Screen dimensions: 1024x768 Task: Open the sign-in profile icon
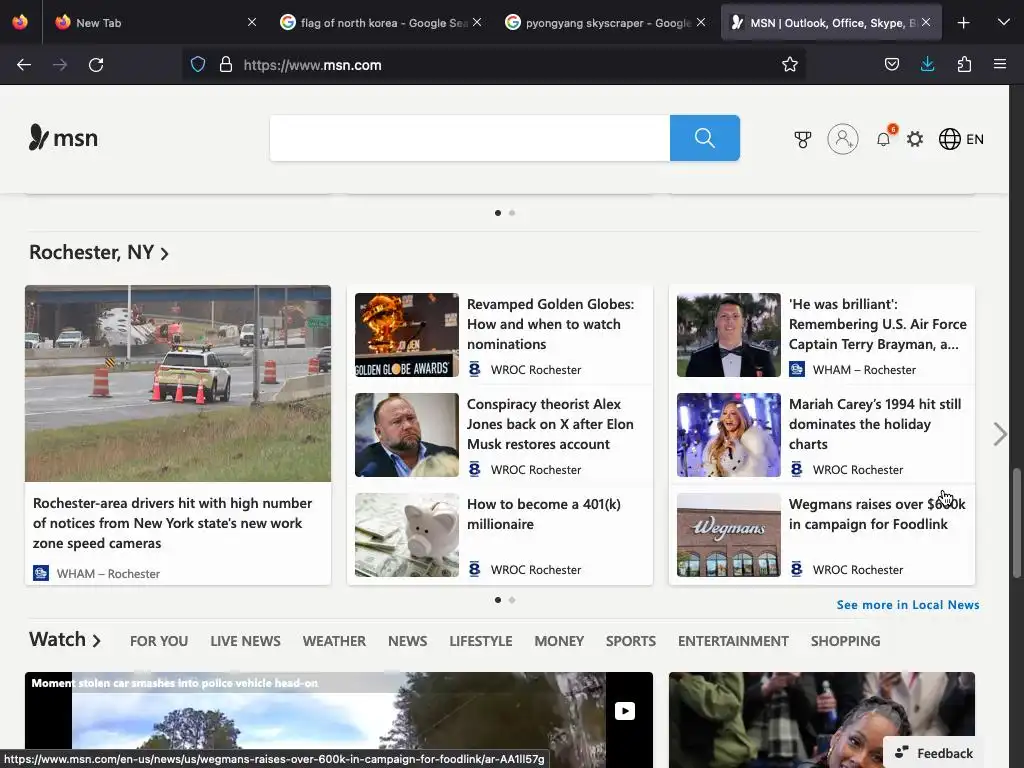tap(843, 139)
